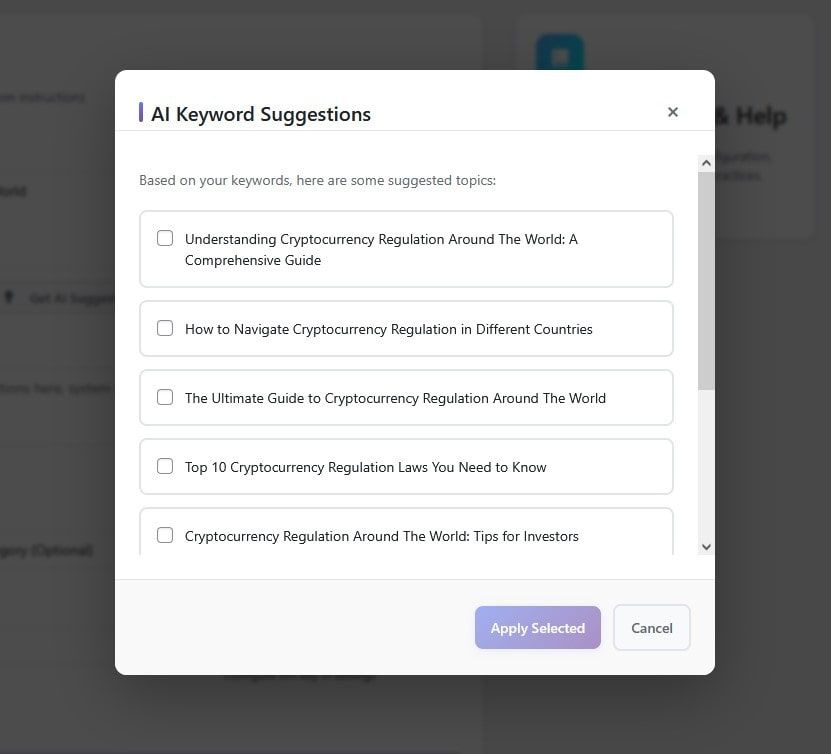Cancel the keyword suggestions dialog
This screenshot has width=831, height=754.
tap(651, 628)
